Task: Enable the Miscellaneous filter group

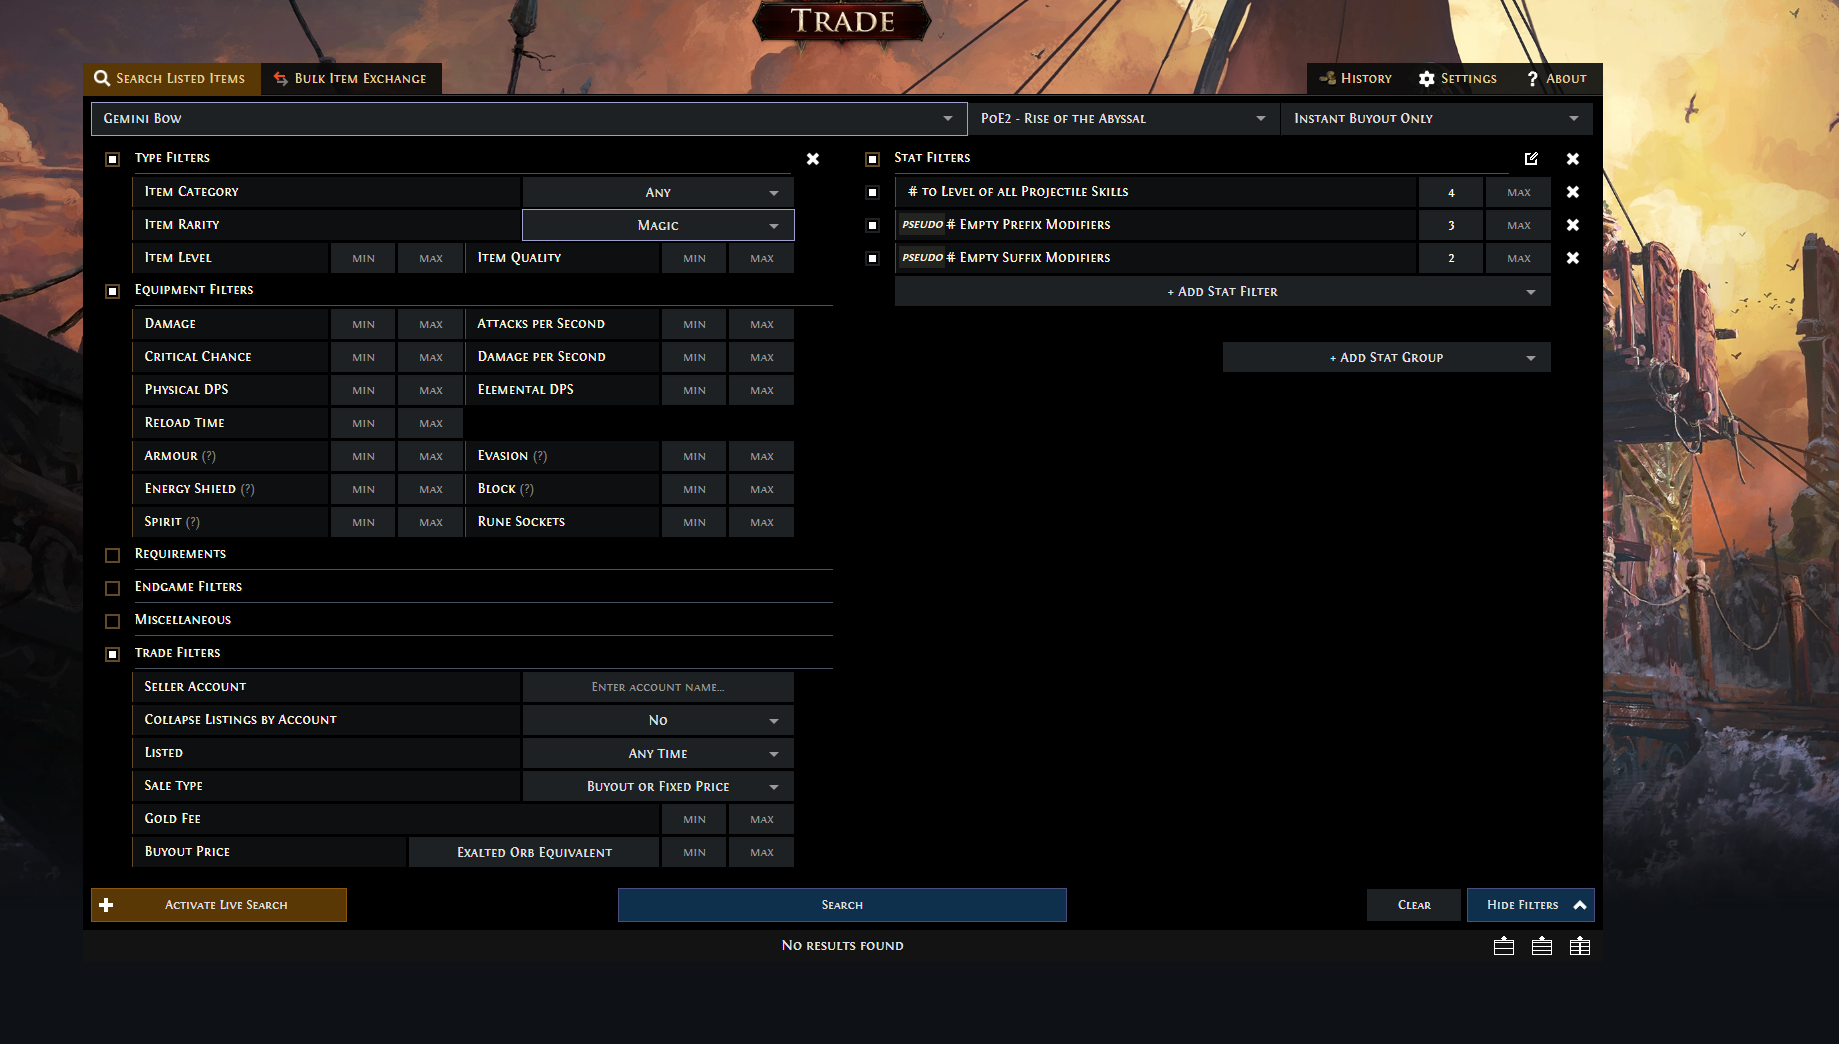Action: pos(113,621)
